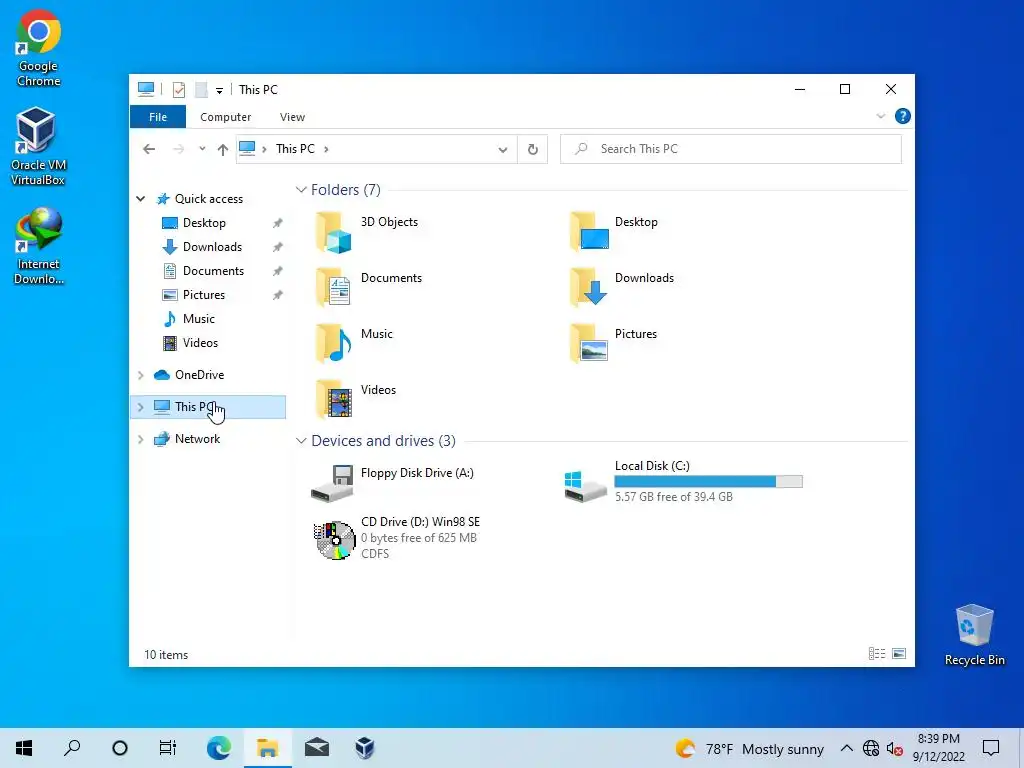1024x768 pixels.
Task: Open Task View on the taskbar
Action: point(168,748)
